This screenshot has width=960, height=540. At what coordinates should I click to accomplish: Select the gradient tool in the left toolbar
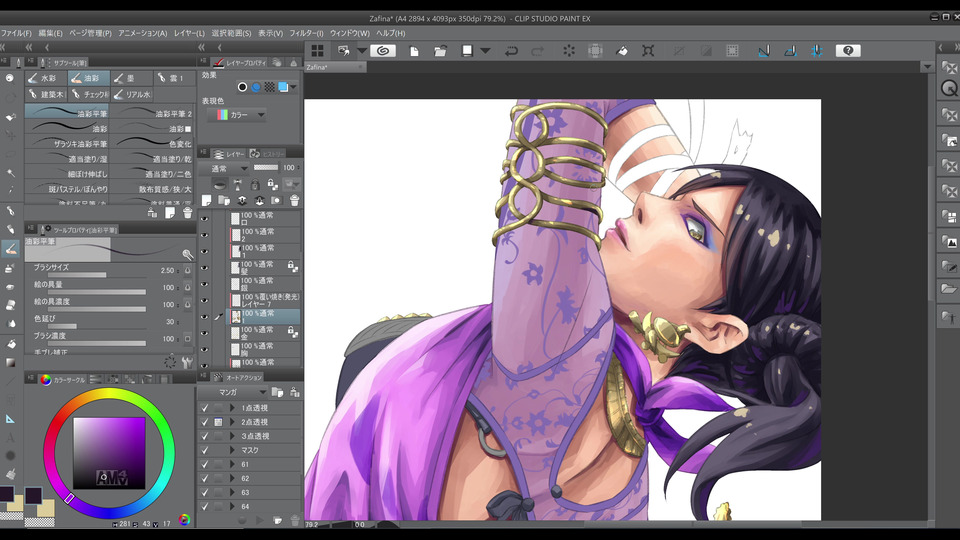(x=10, y=362)
